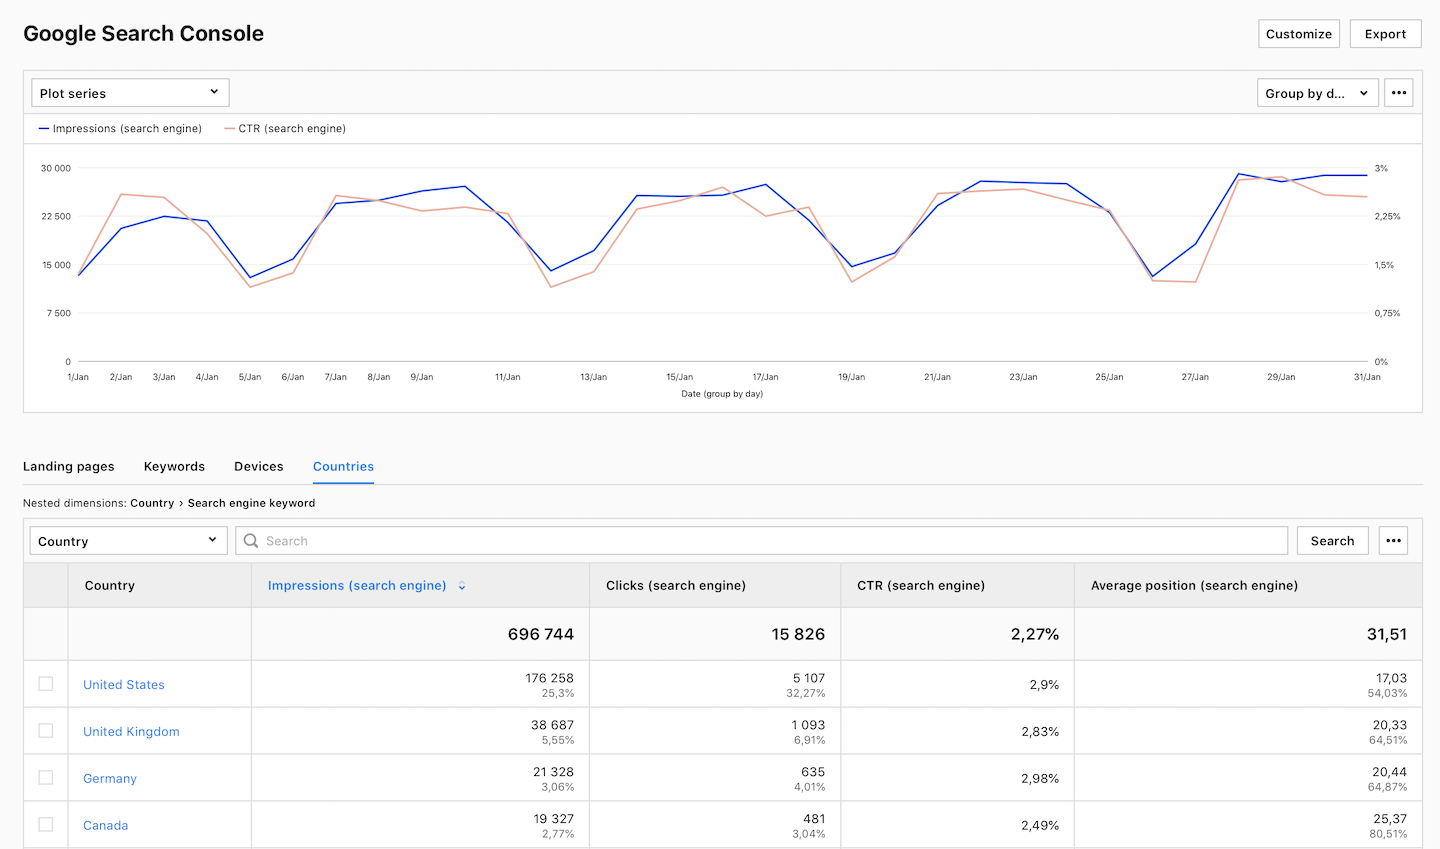Click the table search input field
The width and height of the screenshot is (1440, 849).
pos(762,541)
